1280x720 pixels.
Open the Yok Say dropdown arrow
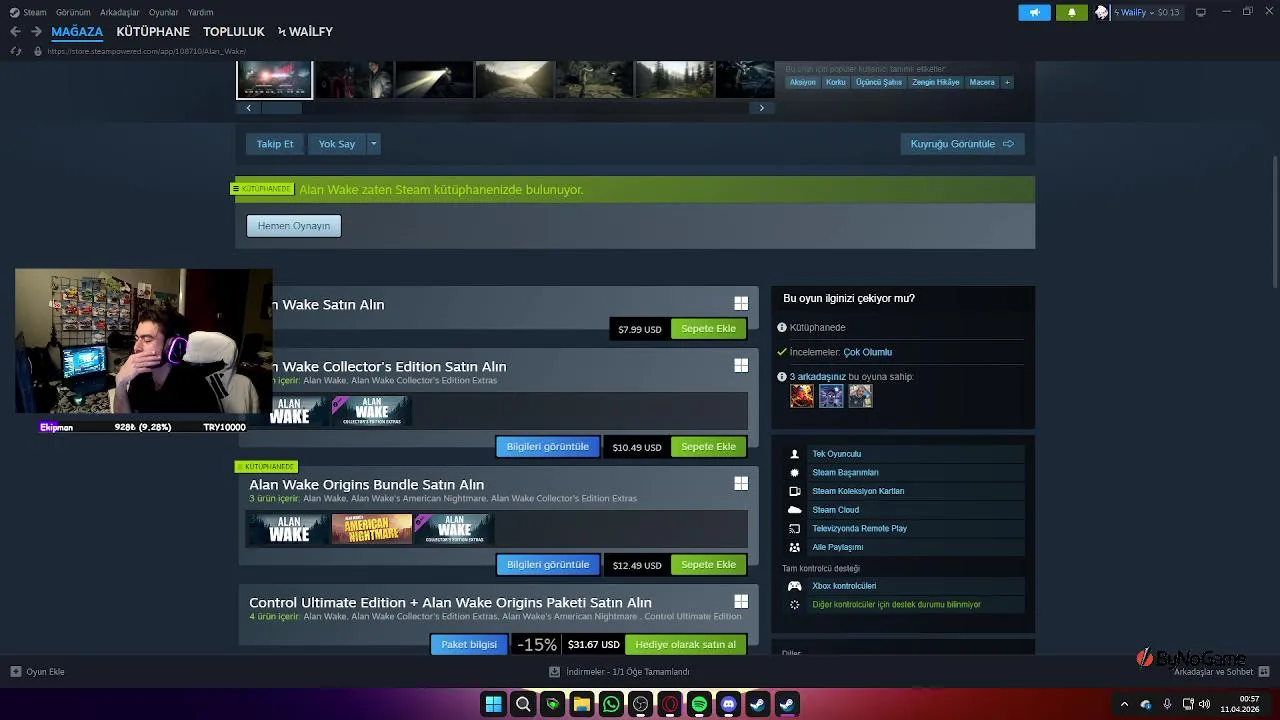[x=373, y=144]
